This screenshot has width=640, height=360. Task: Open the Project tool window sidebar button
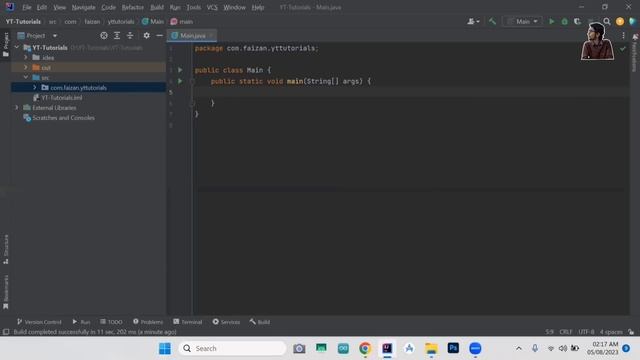[x=6, y=44]
